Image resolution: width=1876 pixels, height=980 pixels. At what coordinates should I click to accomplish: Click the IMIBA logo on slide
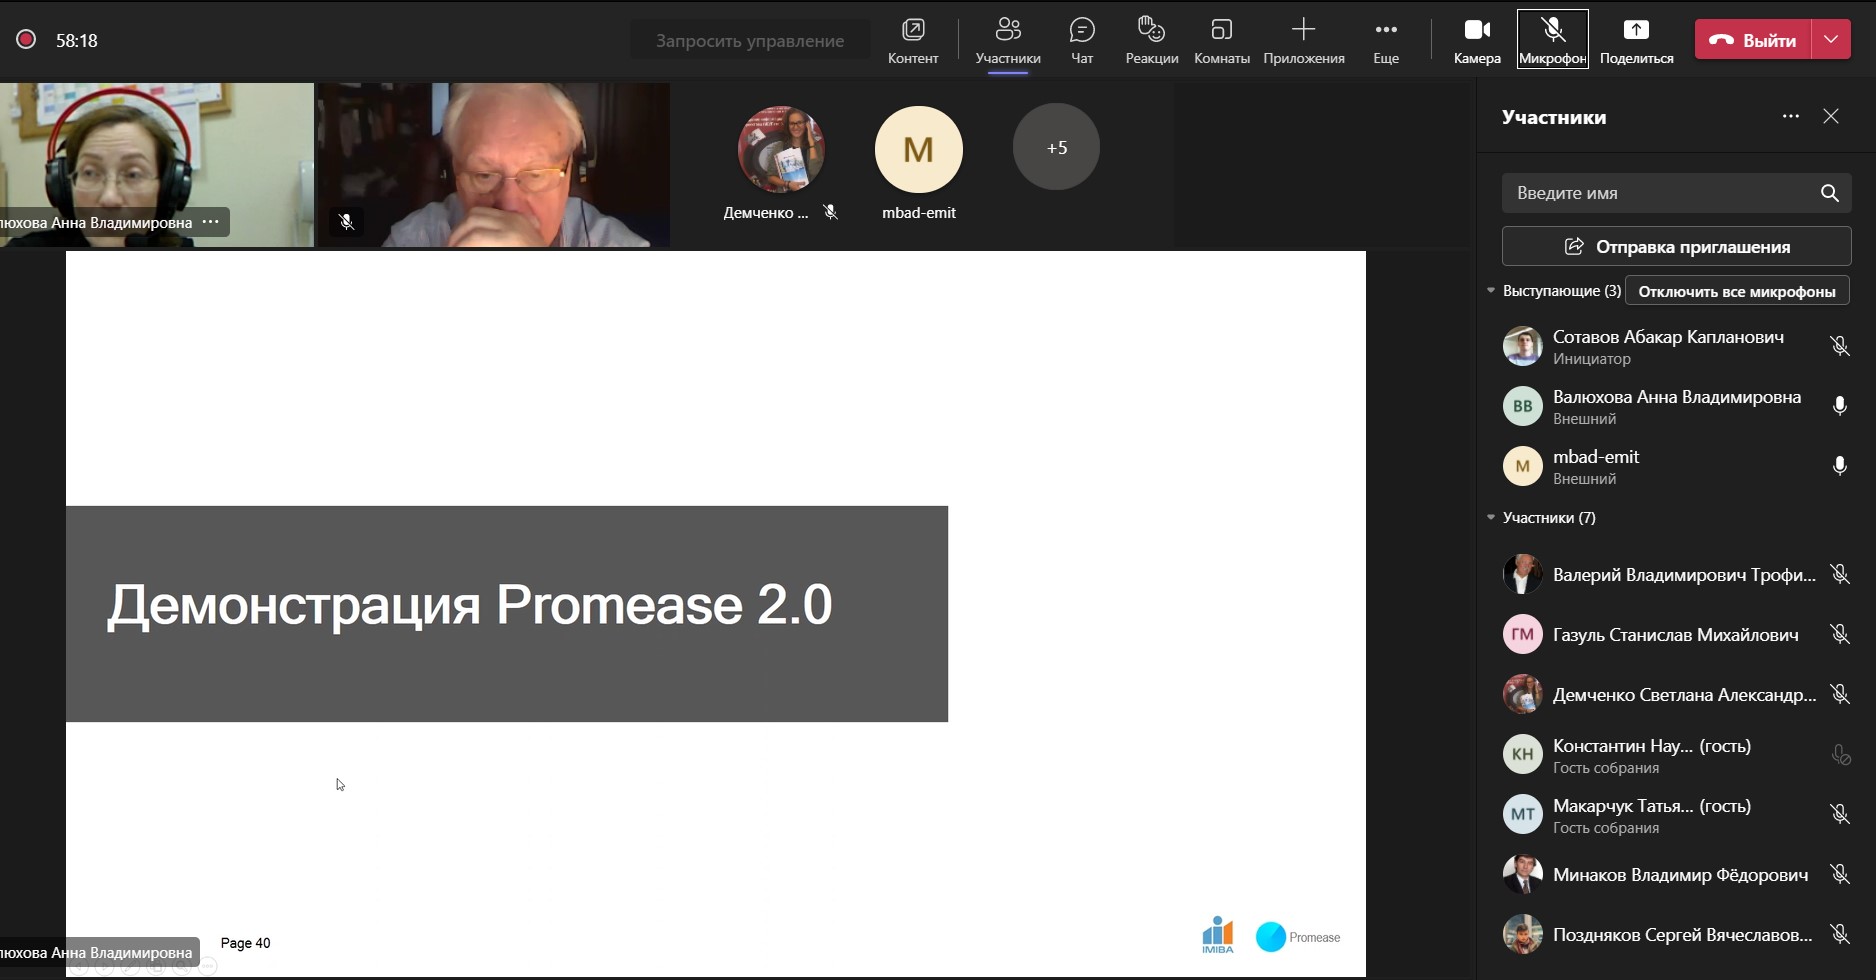tap(1217, 935)
